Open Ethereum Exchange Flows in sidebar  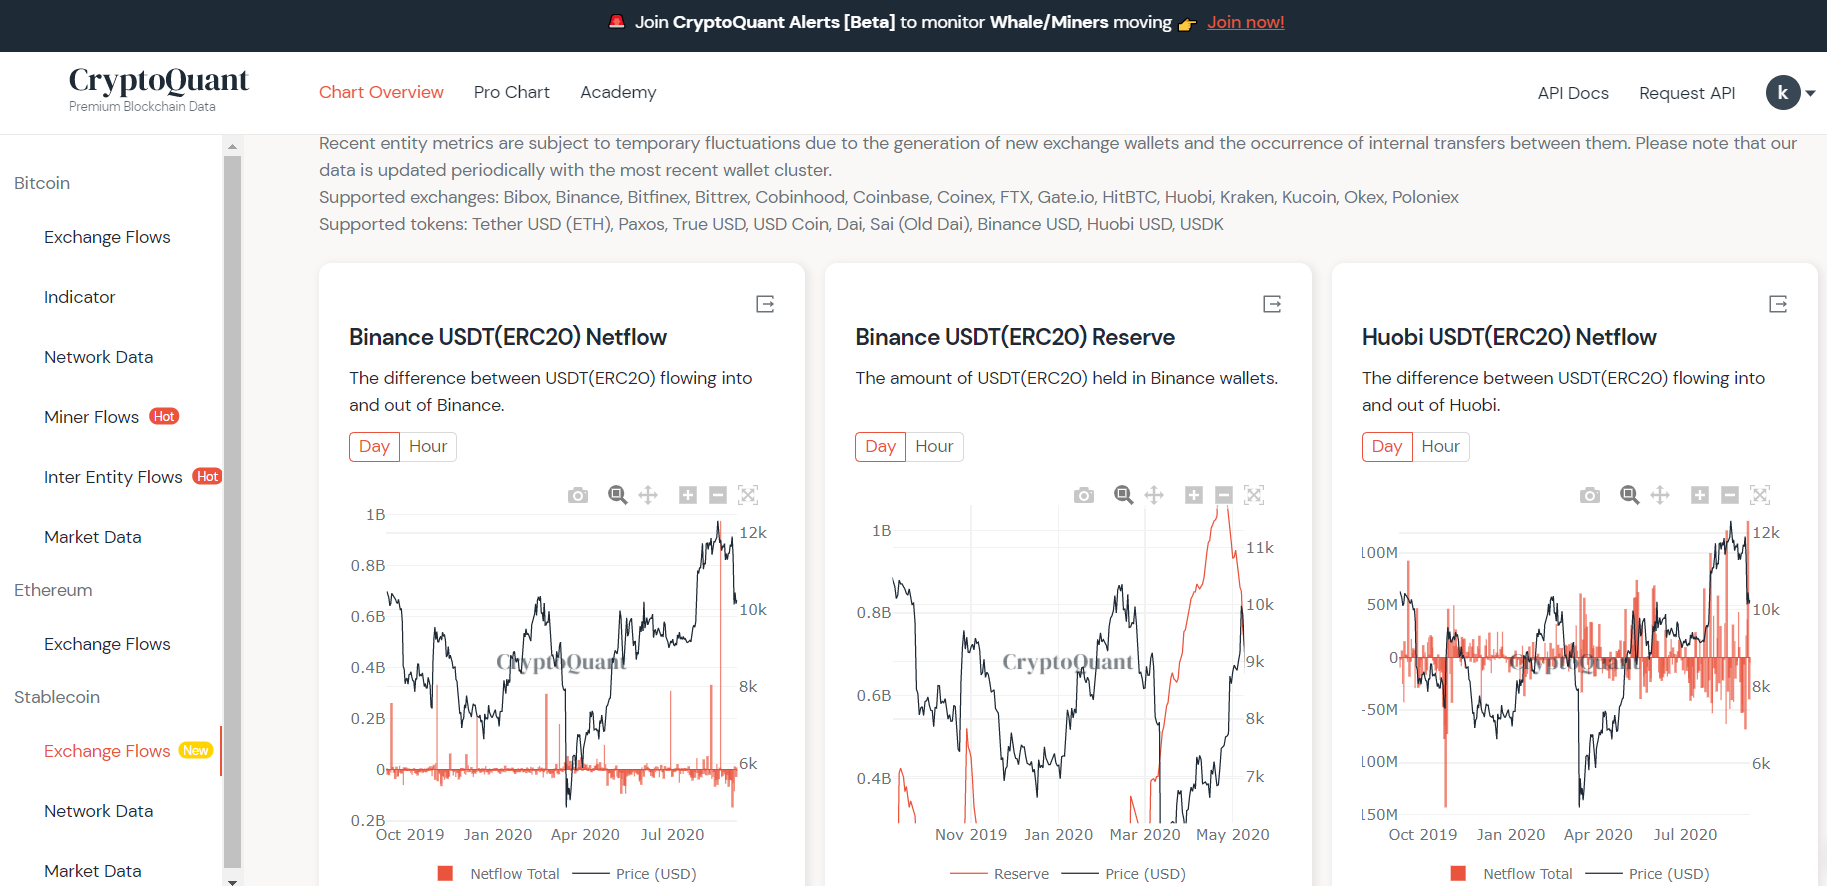click(107, 644)
